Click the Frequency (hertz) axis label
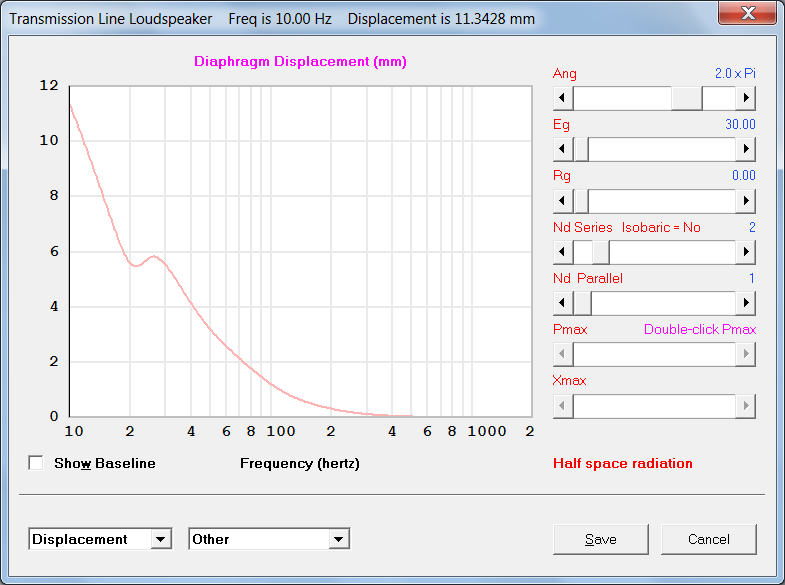This screenshot has height=585, width=785. click(x=300, y=463)
